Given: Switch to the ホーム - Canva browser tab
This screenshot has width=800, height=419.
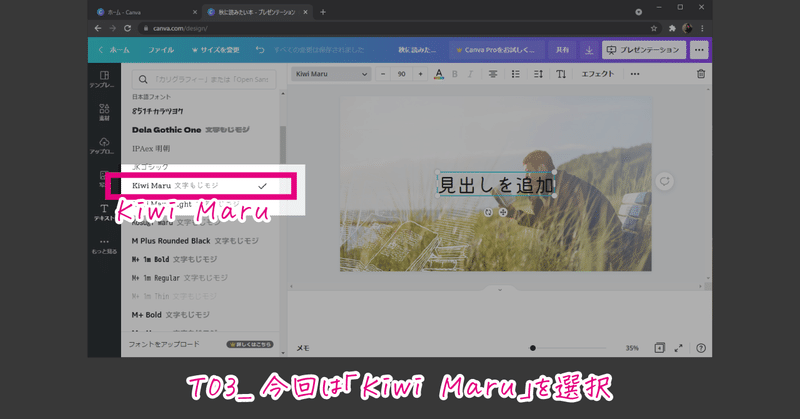Looking at the screenshot, I should coord(146,12).
